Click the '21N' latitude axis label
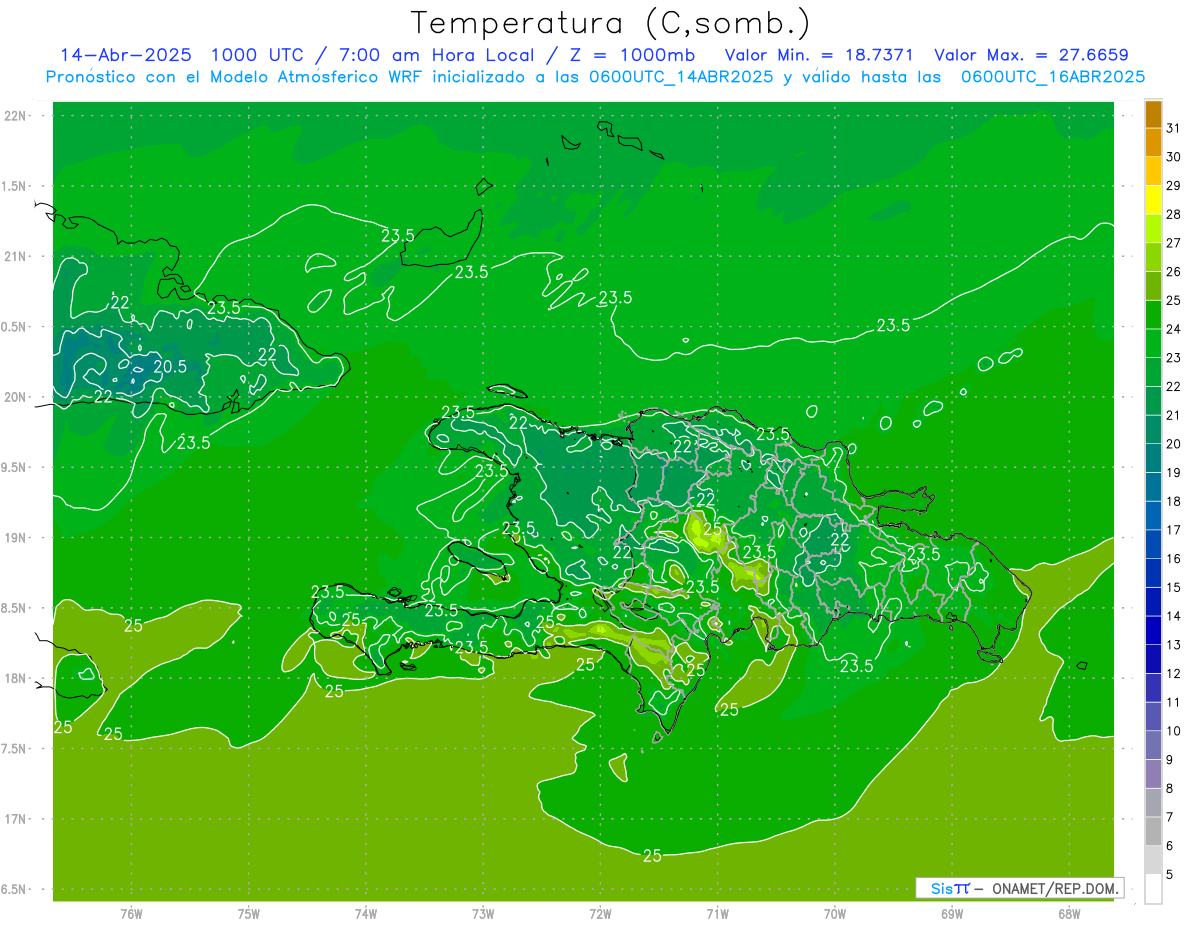 tap(15, 256)
